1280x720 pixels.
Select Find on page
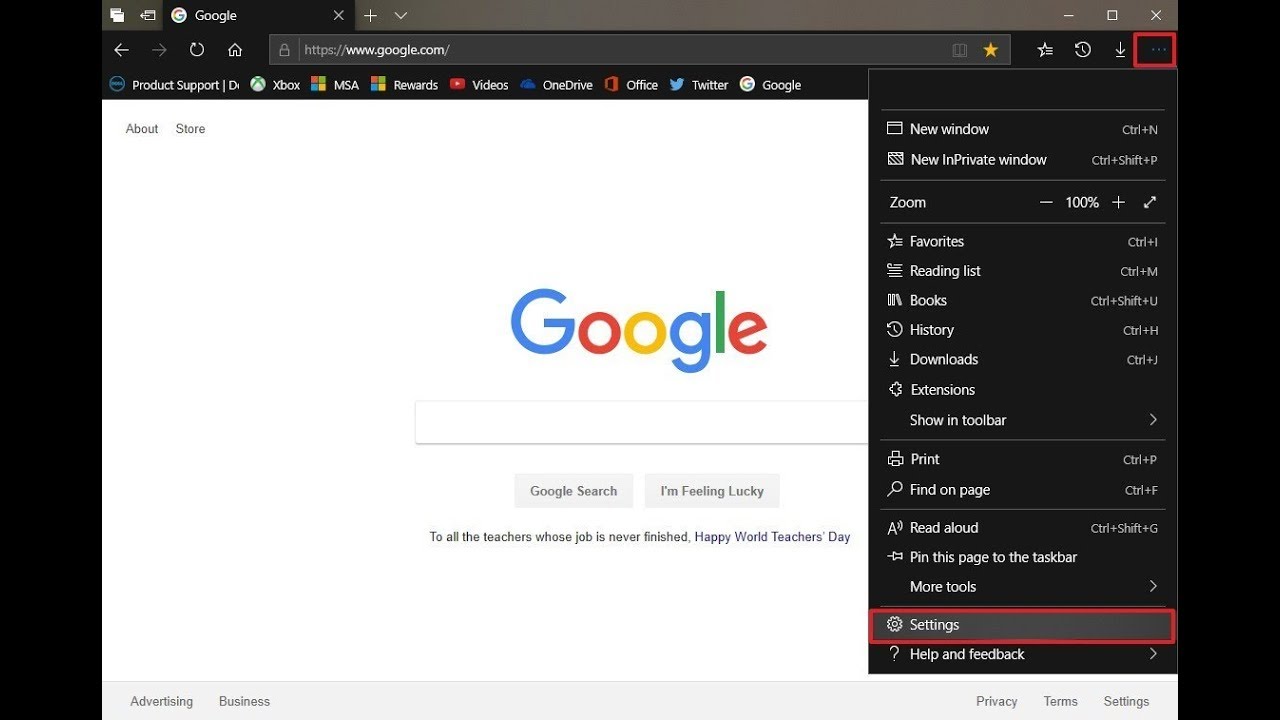1023,490
